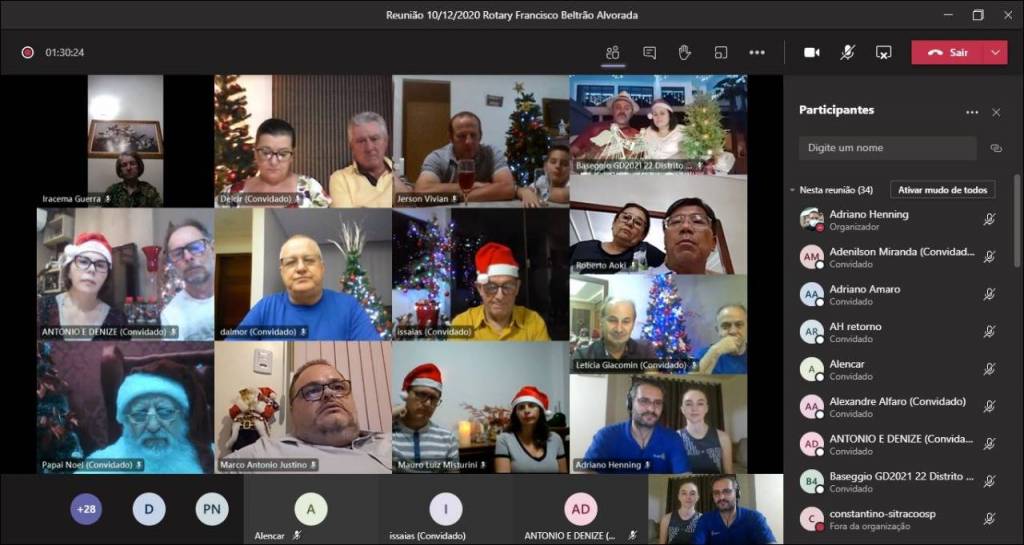This screenshot has height=545, width=1024.
Task: Collapse the 'Nesta reunião (34)' section
Action: pyautogui.click(x=792, y=190)
